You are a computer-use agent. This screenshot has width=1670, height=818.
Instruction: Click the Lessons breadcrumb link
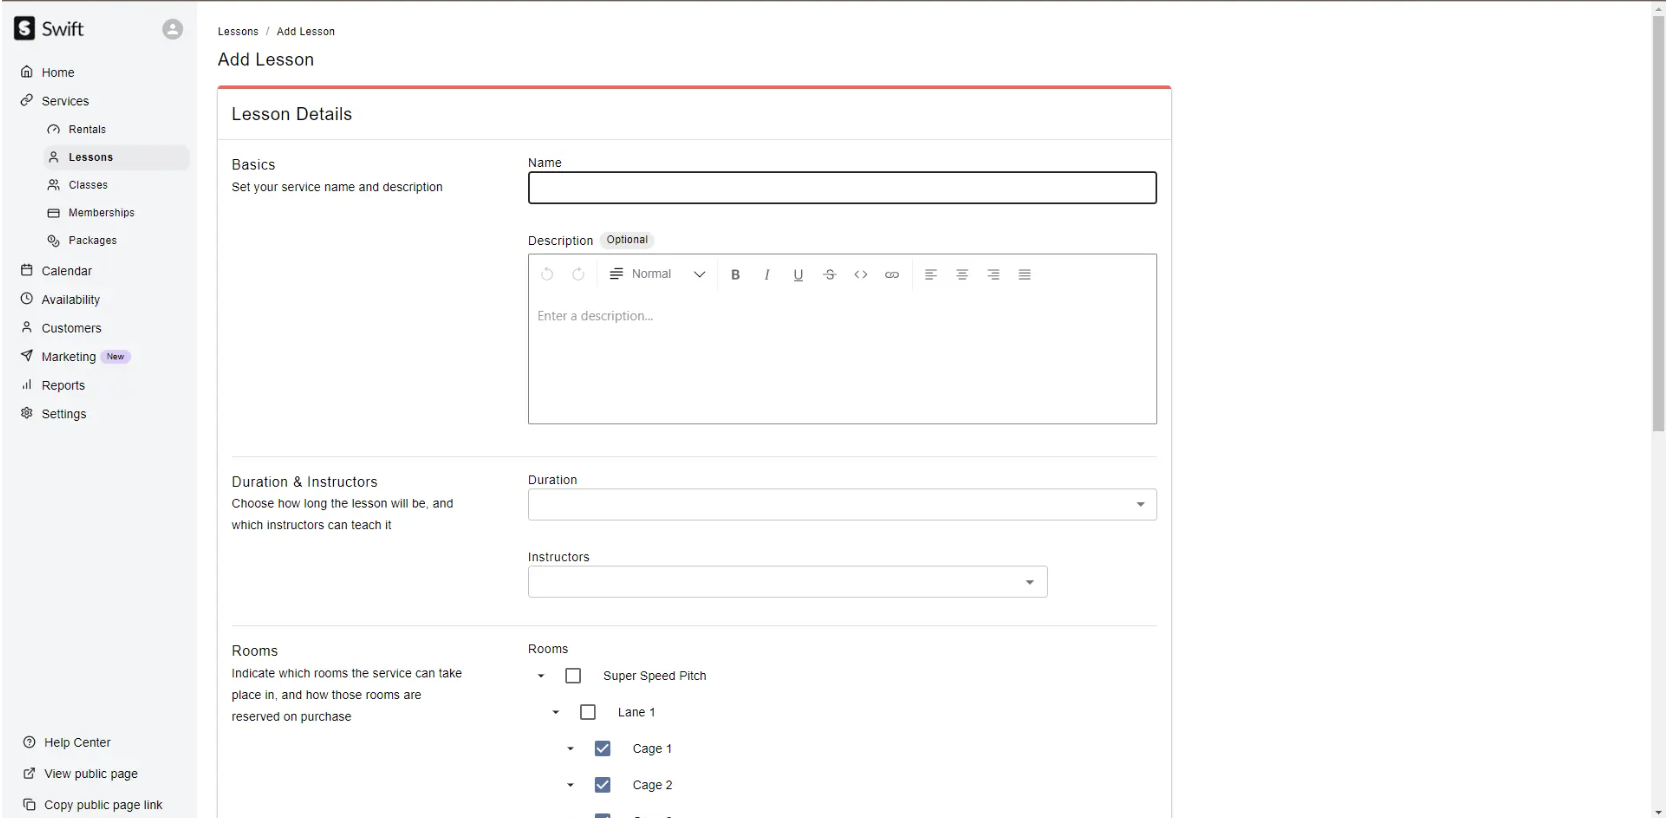coord(238,32)
